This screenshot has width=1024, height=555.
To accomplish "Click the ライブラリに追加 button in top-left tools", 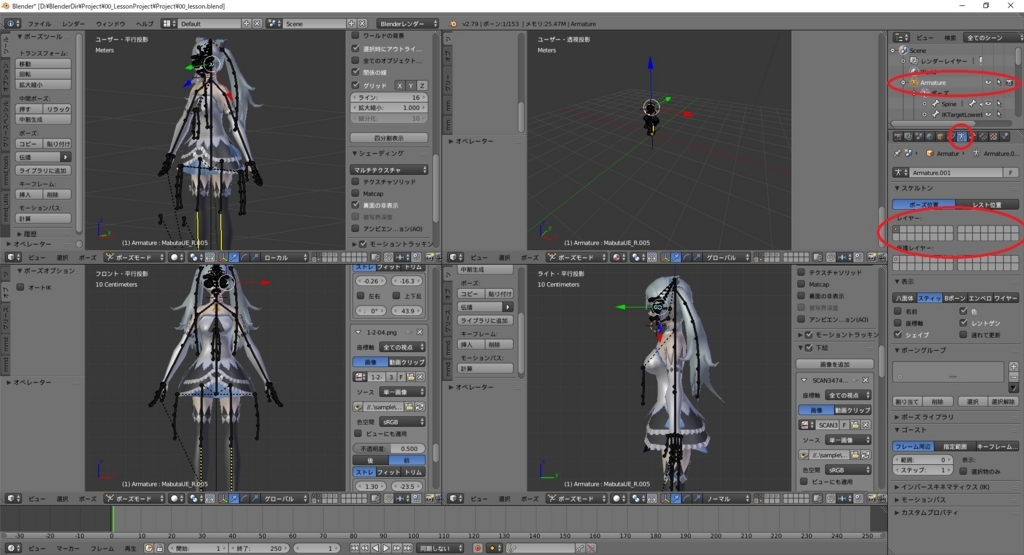I will [43, 170].
